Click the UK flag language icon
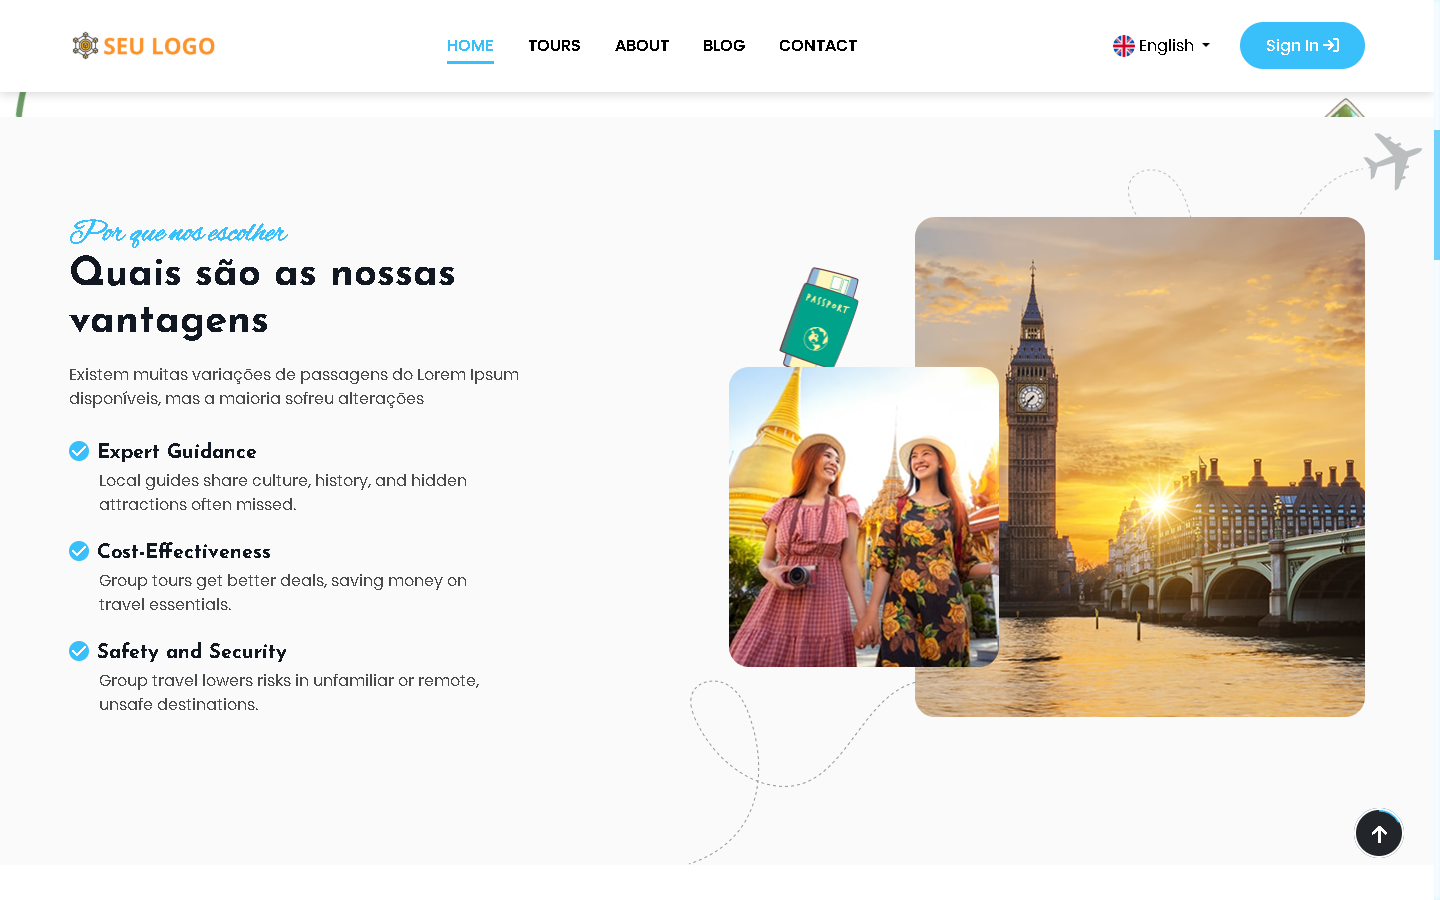 coord(1124,46)
